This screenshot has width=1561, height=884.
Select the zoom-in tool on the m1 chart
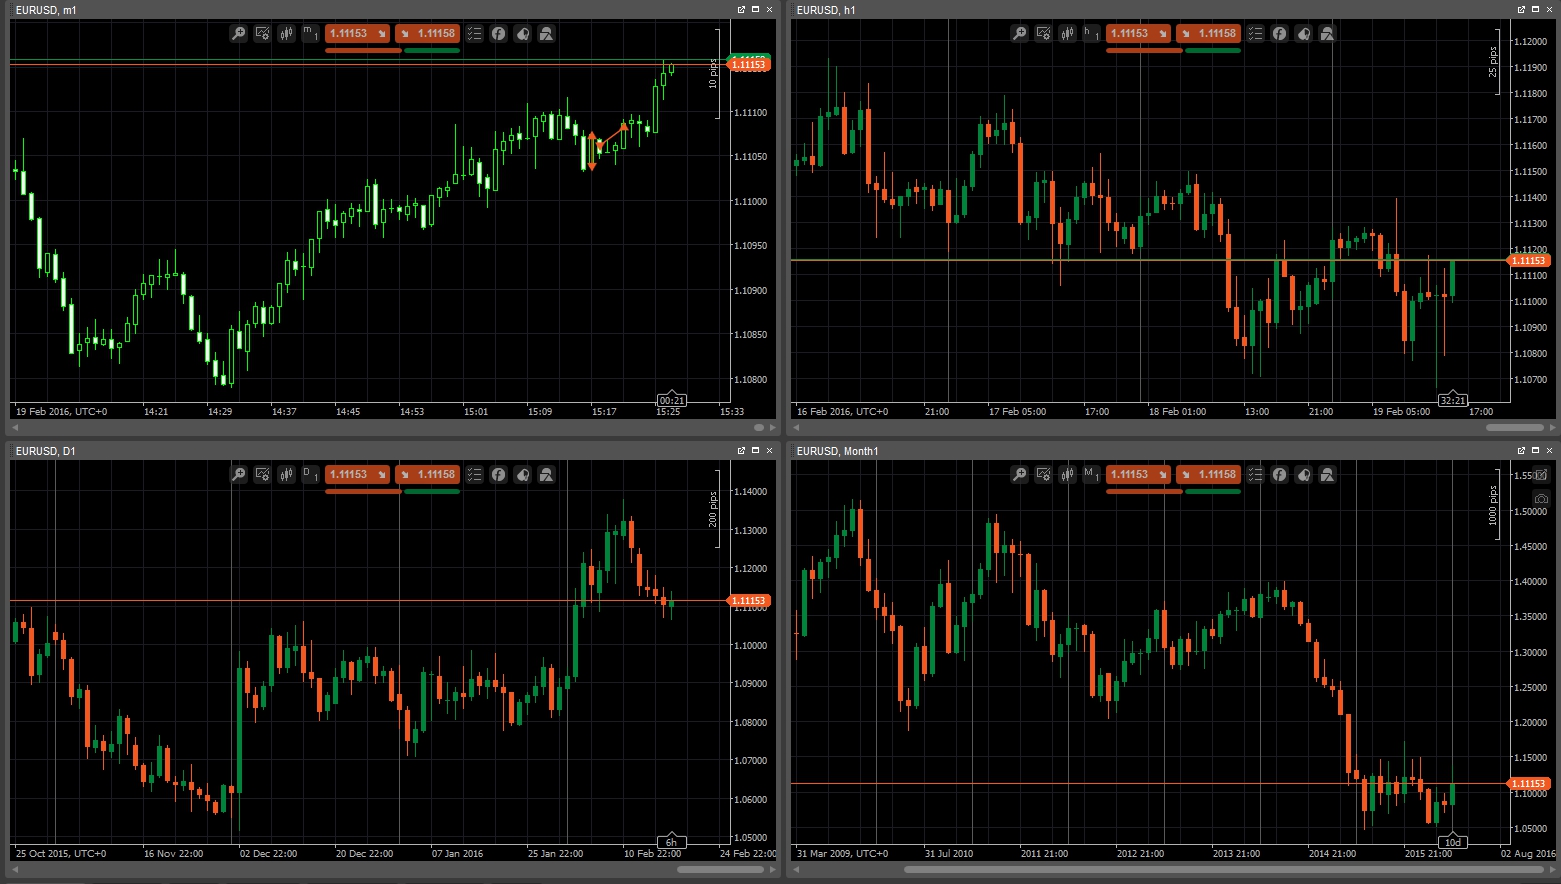(238, 33)
